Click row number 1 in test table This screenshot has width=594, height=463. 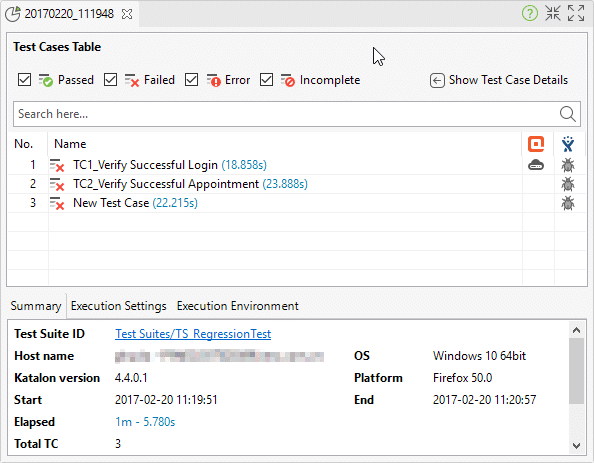click(x=33, y=165)
